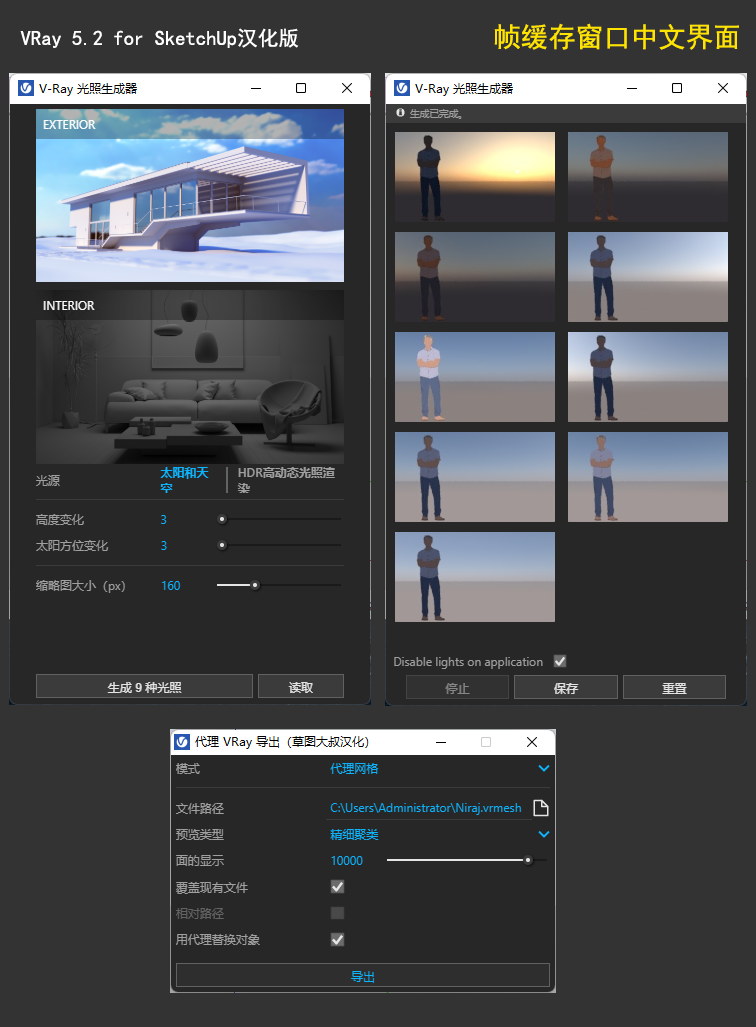Screen dimensions: 756x1027
Task: Close the proxy VRay export window
Action: (532, 741)
